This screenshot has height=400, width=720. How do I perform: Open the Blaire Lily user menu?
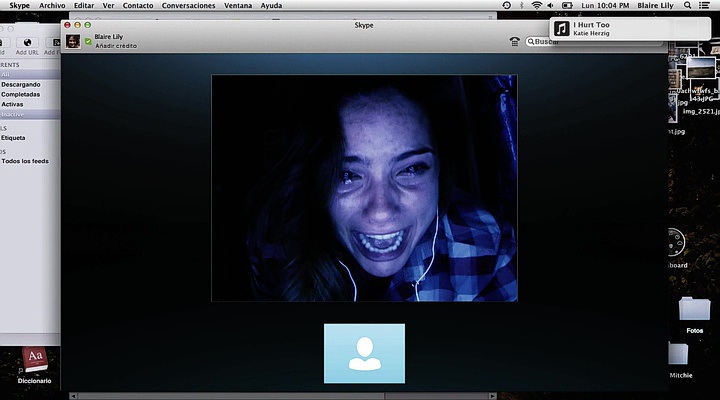click(x=655, y=6)
